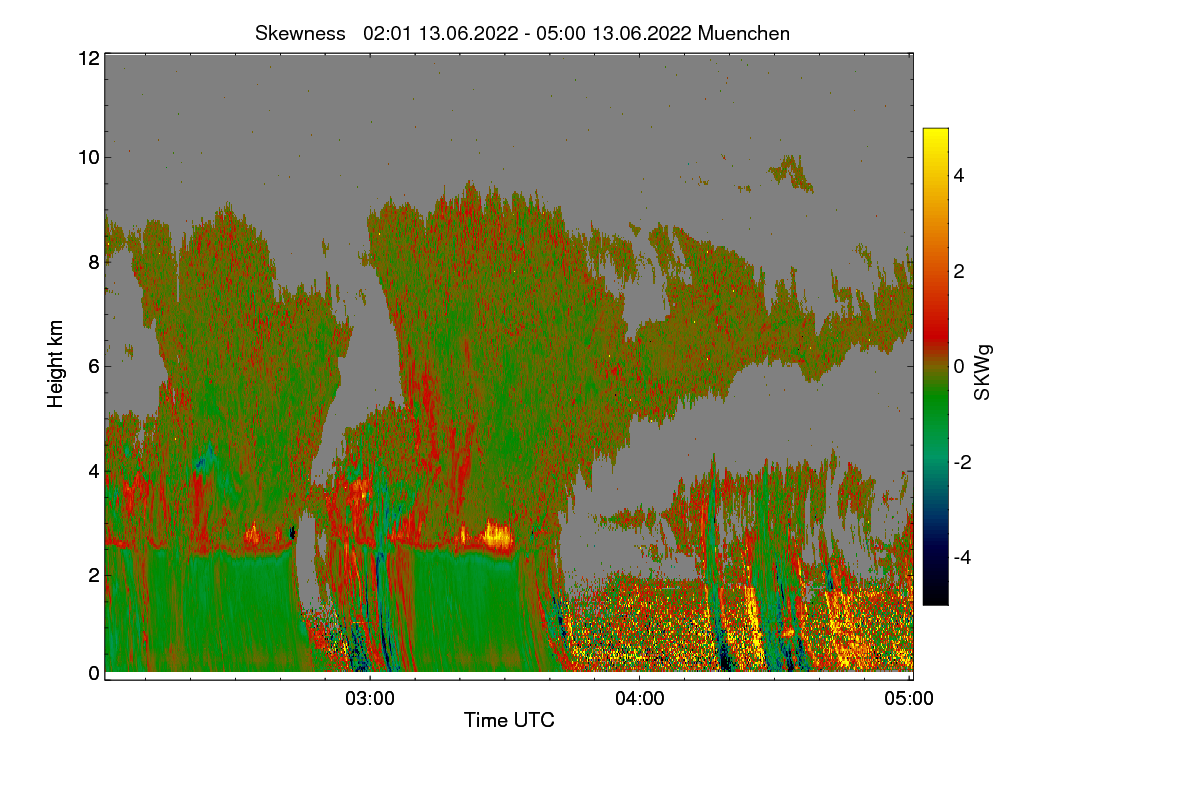The width and height of the screenshot is (1200, 800).
Task: Click the plot title starting with Skewness
Action: [522, 33]
